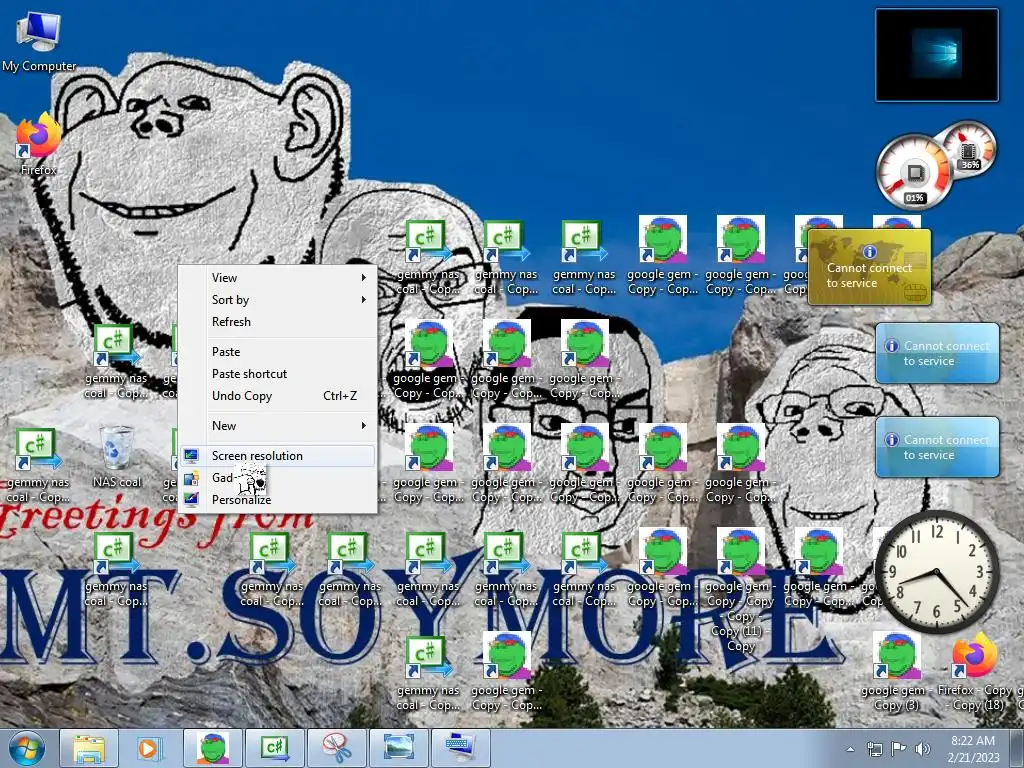The image size is (1024, 768).
Task: Open Windows Explorer from the taskbar
Action: [x=89, y=748]
